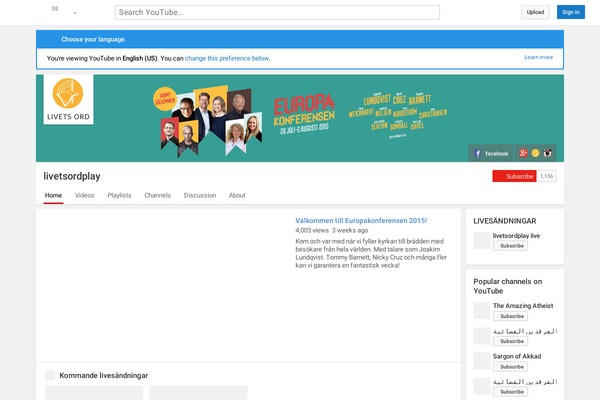Select the Popular channels on YouTube heading
This screenshot has height=400, width=600.
click(508, 286)
